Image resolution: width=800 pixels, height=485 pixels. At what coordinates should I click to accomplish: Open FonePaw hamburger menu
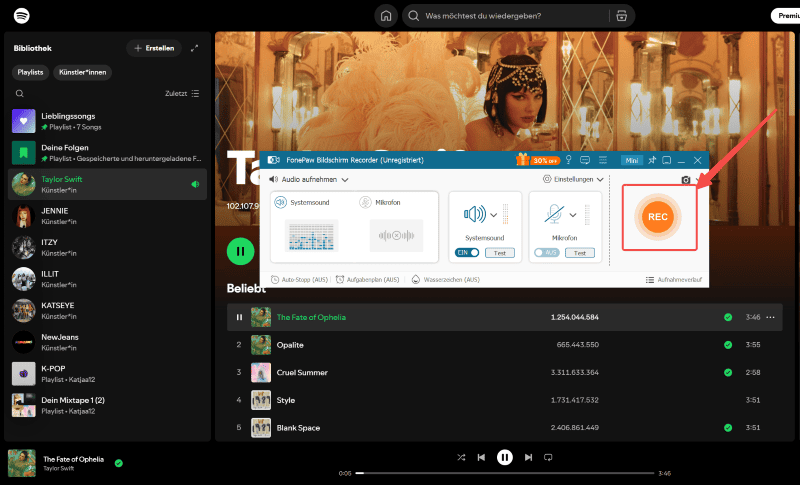(x=603, y=160)
